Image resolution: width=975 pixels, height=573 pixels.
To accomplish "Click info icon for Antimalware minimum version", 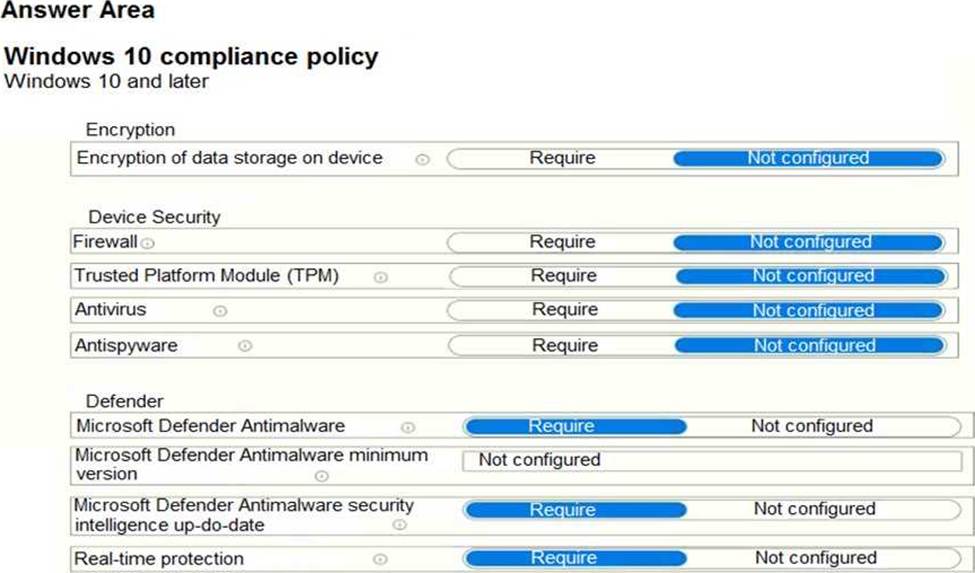I will 321,476.
